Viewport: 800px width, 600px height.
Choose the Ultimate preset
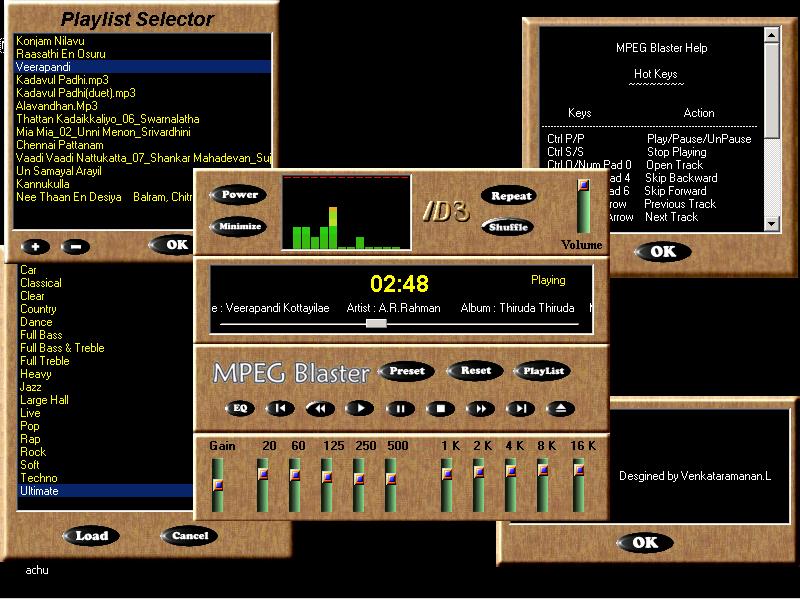click(x=105, y=491)
